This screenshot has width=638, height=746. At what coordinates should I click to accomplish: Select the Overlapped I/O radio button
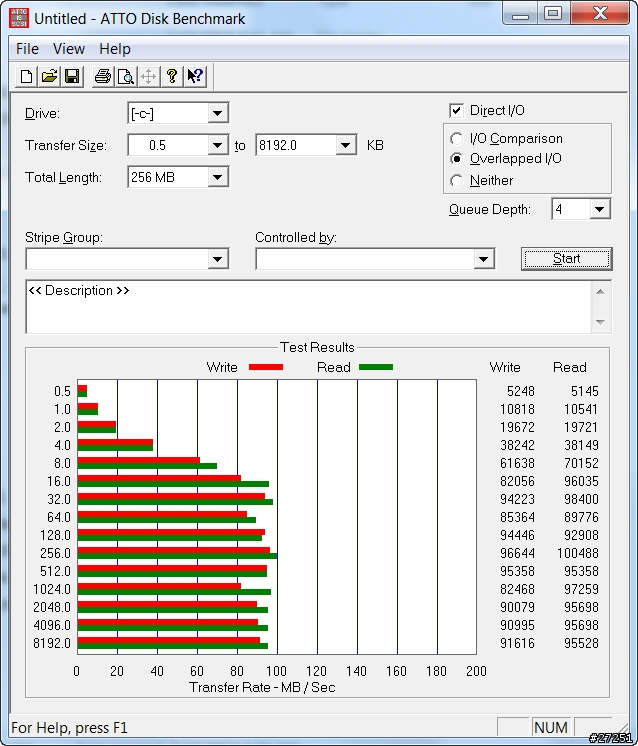click(456, 158)
